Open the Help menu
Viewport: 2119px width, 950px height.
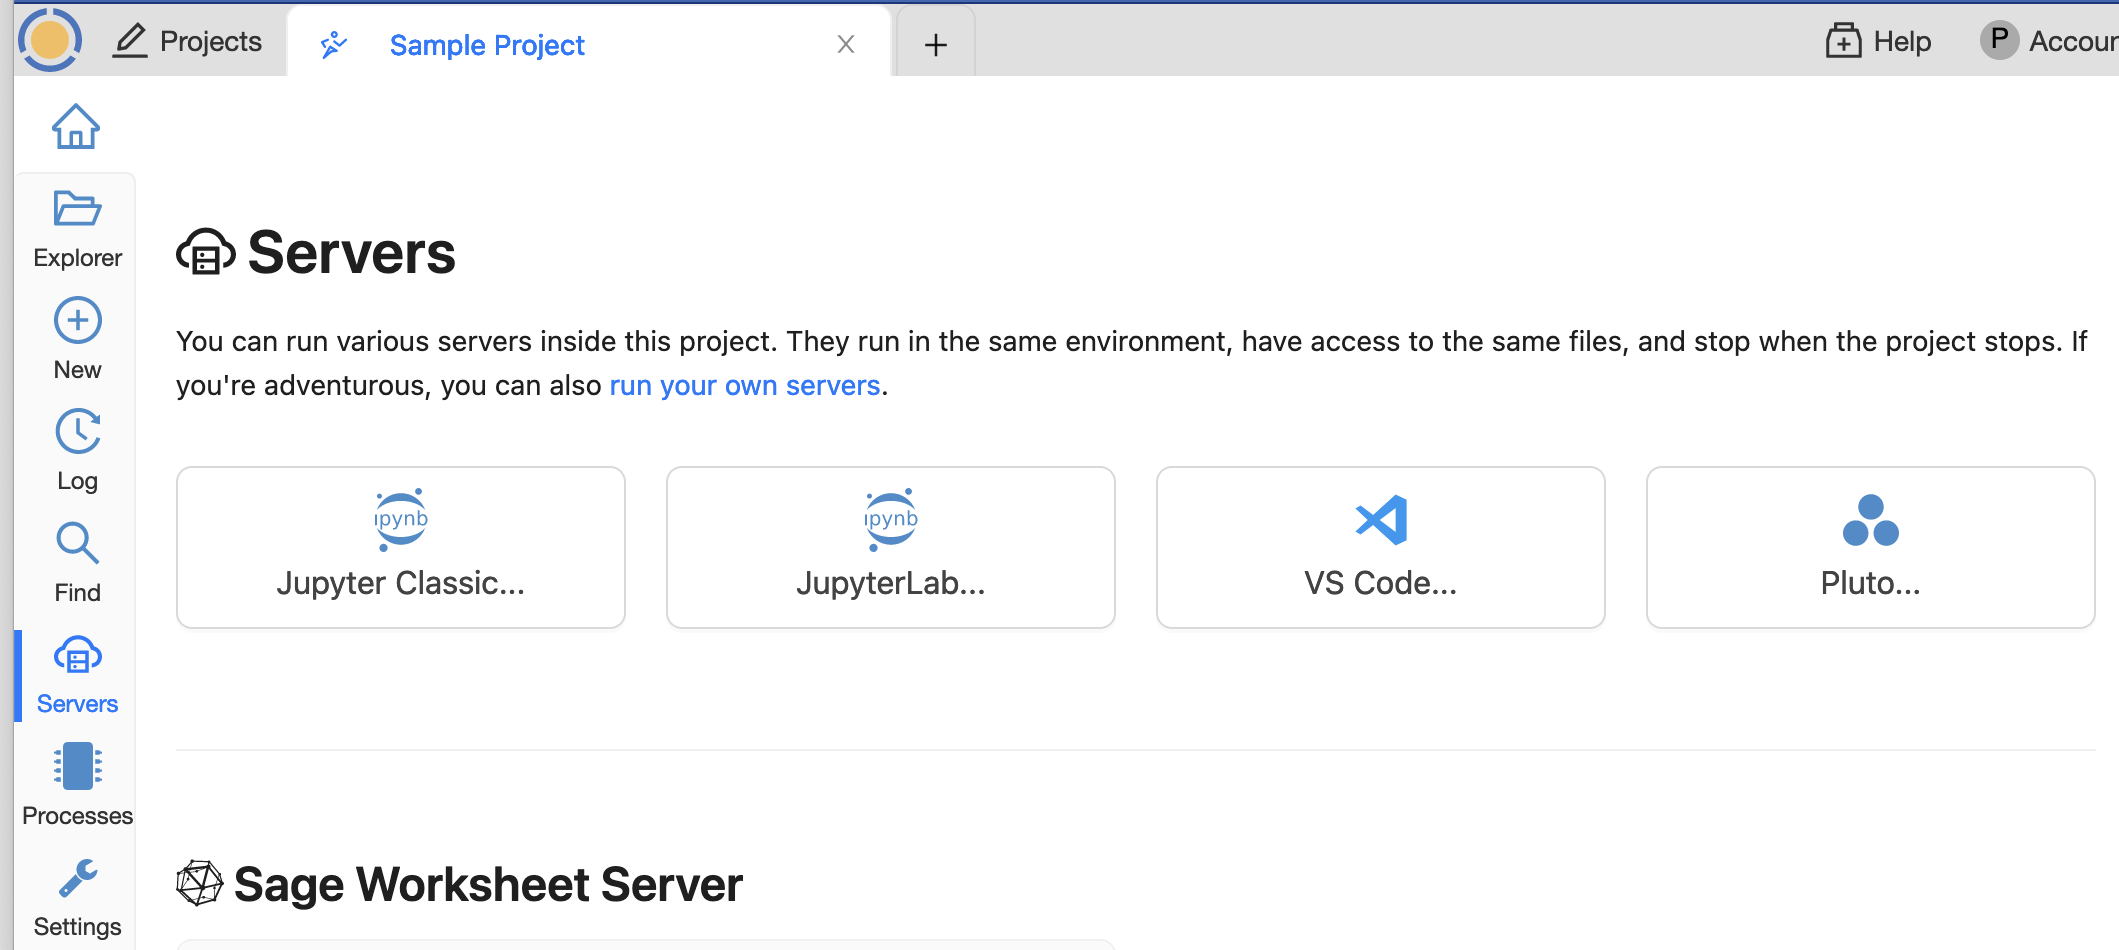pyautogui.click(x=1878, y=41)
